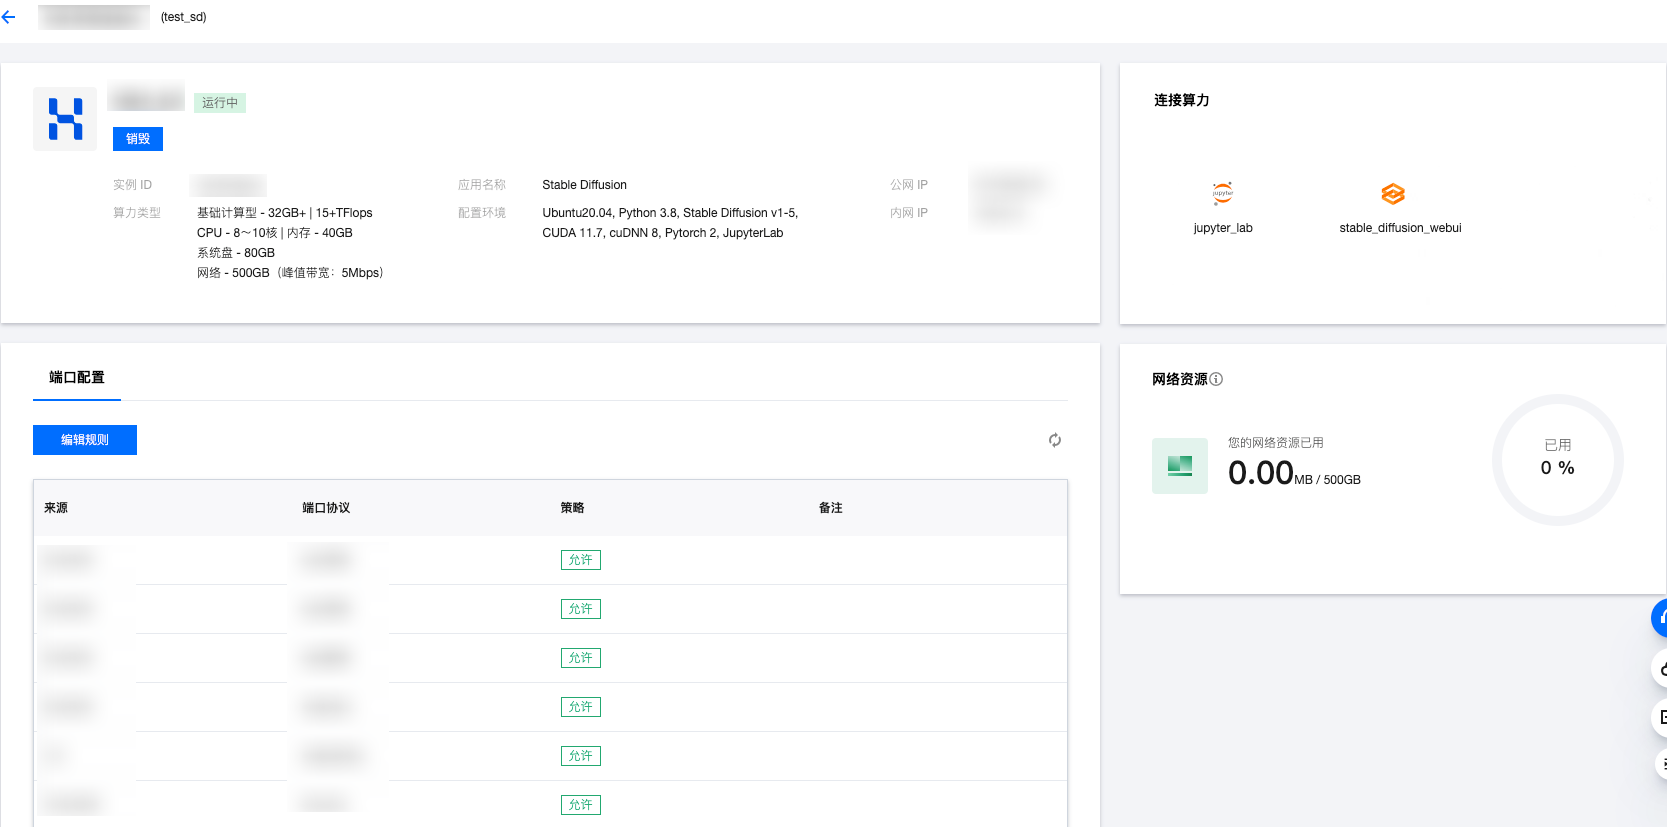Click the 应用名称 label
1667x827 pixels.
point(482,185)
